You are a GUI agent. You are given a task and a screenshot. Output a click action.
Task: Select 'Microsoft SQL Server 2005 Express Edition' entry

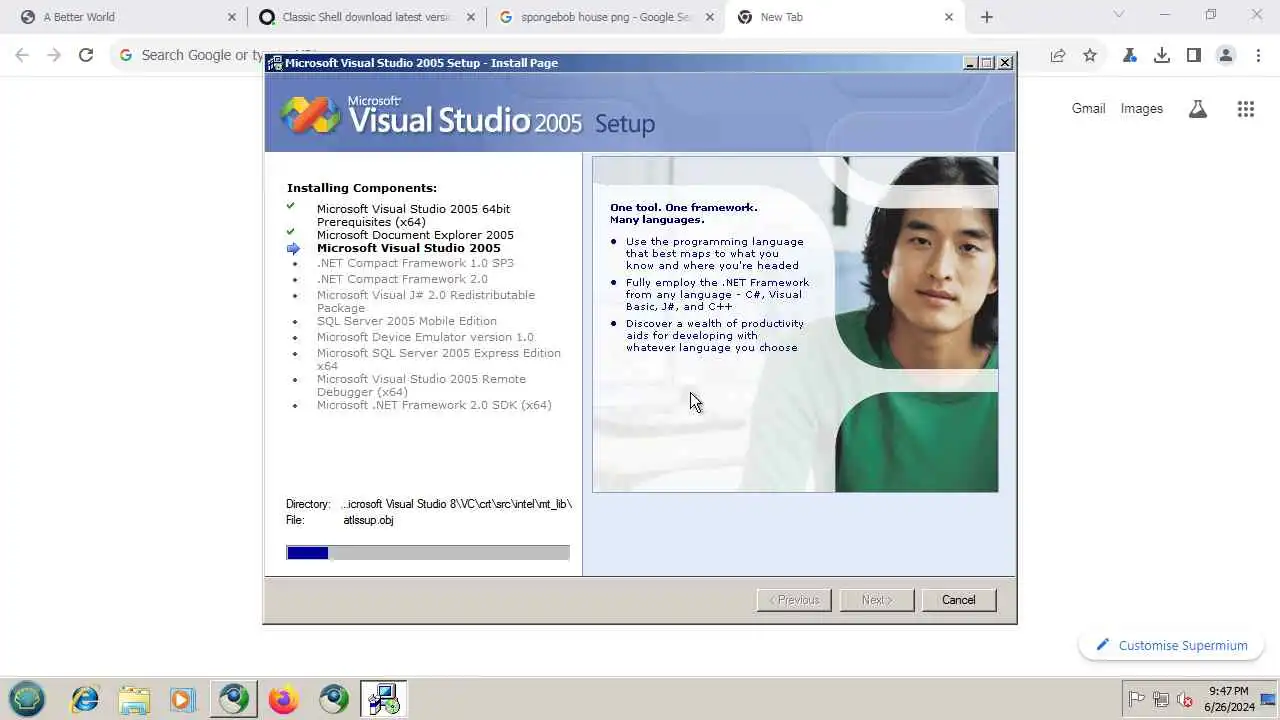439,359
